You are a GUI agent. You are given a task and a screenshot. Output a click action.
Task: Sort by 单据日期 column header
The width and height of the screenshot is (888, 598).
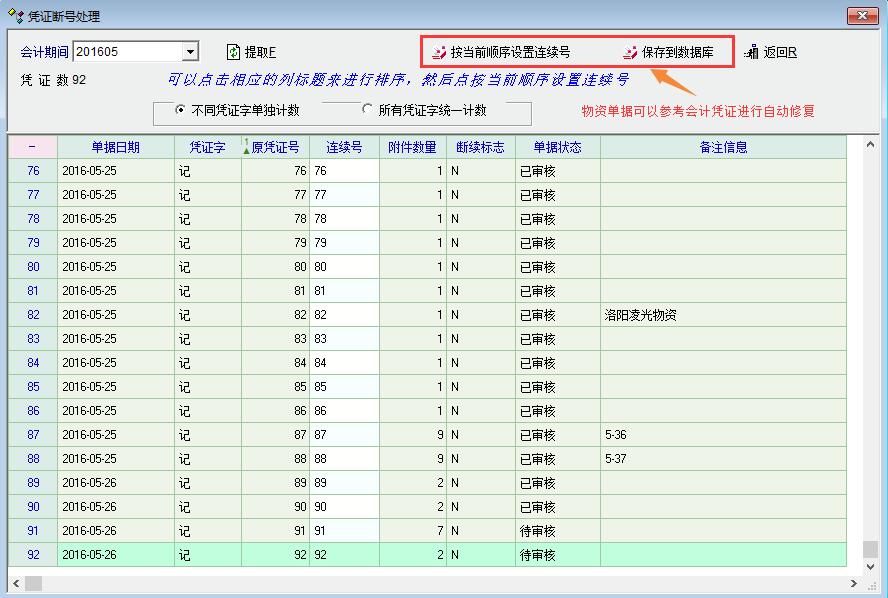pyautogui.click(x=116, y=147)
